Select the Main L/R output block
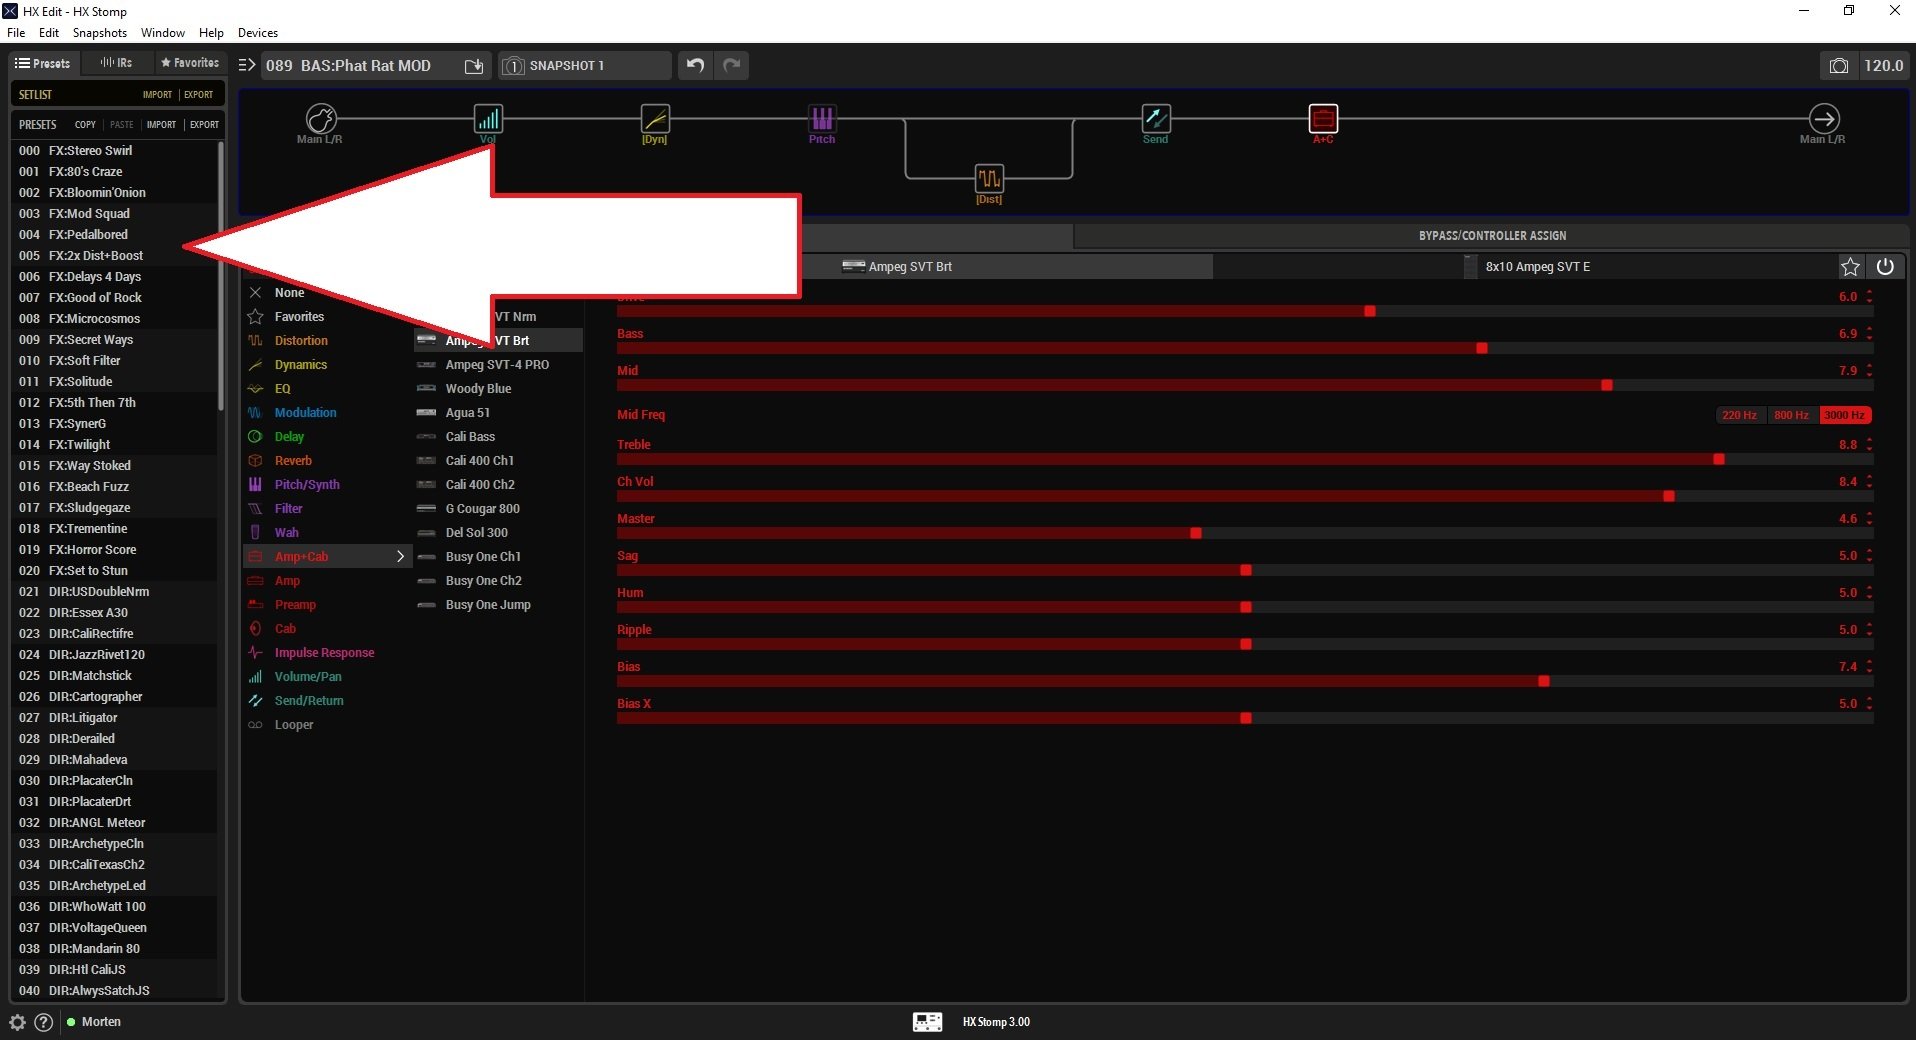Screen dimensions: 1916x1040 [x=1824, y=119]
